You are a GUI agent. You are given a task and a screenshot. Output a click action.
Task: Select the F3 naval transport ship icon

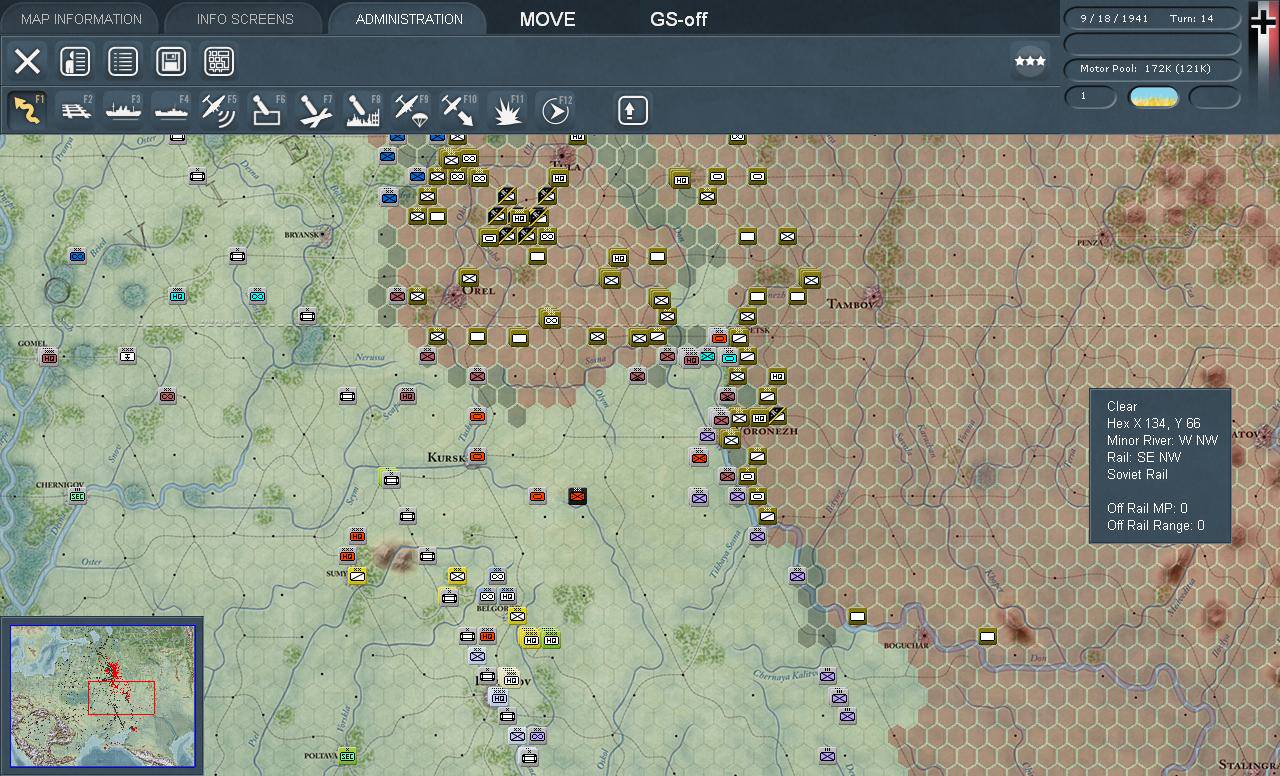tap(124, 110)
